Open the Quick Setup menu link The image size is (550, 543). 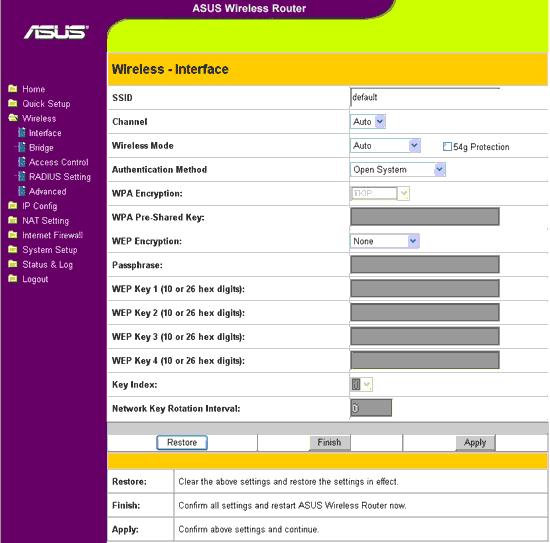point(46,104)
